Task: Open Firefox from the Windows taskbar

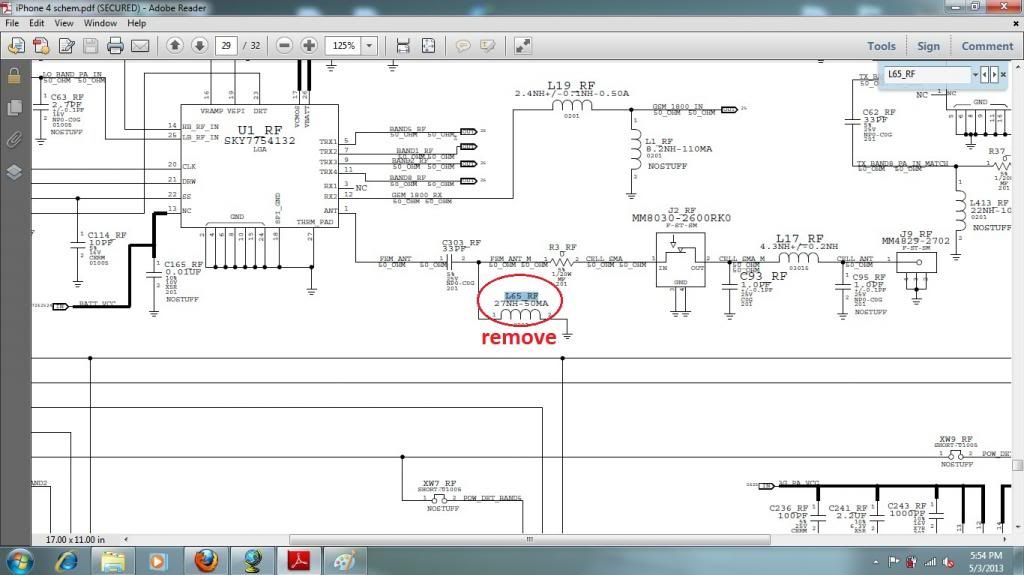Action: (x=207, y=559)
